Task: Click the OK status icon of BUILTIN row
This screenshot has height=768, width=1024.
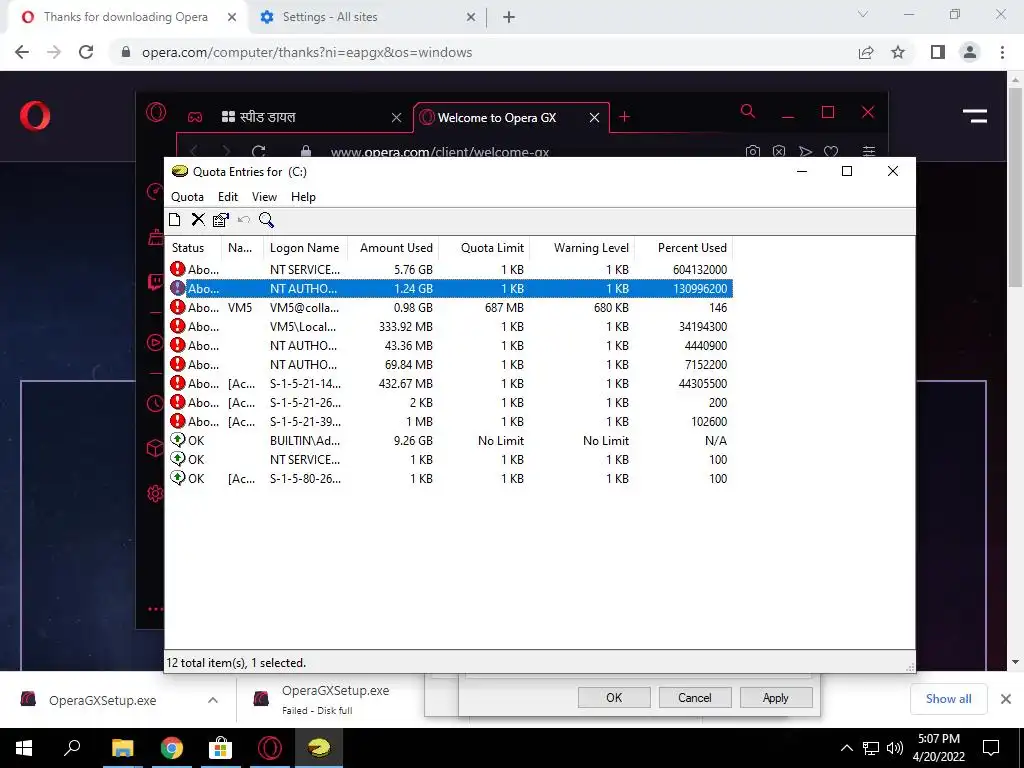Action: (x=177, y=440)
